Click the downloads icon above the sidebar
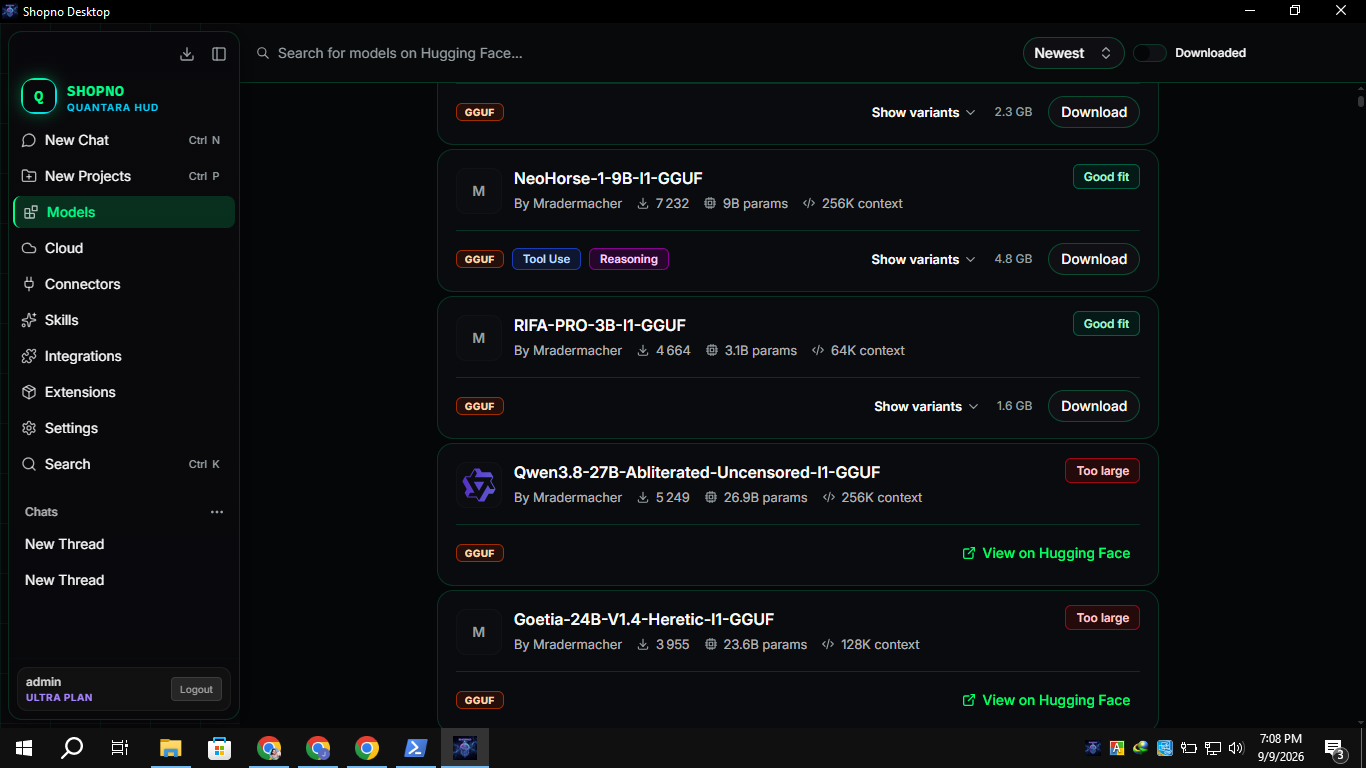The image size is (1366, 768). pyautogui.click(x=187, y=54)
